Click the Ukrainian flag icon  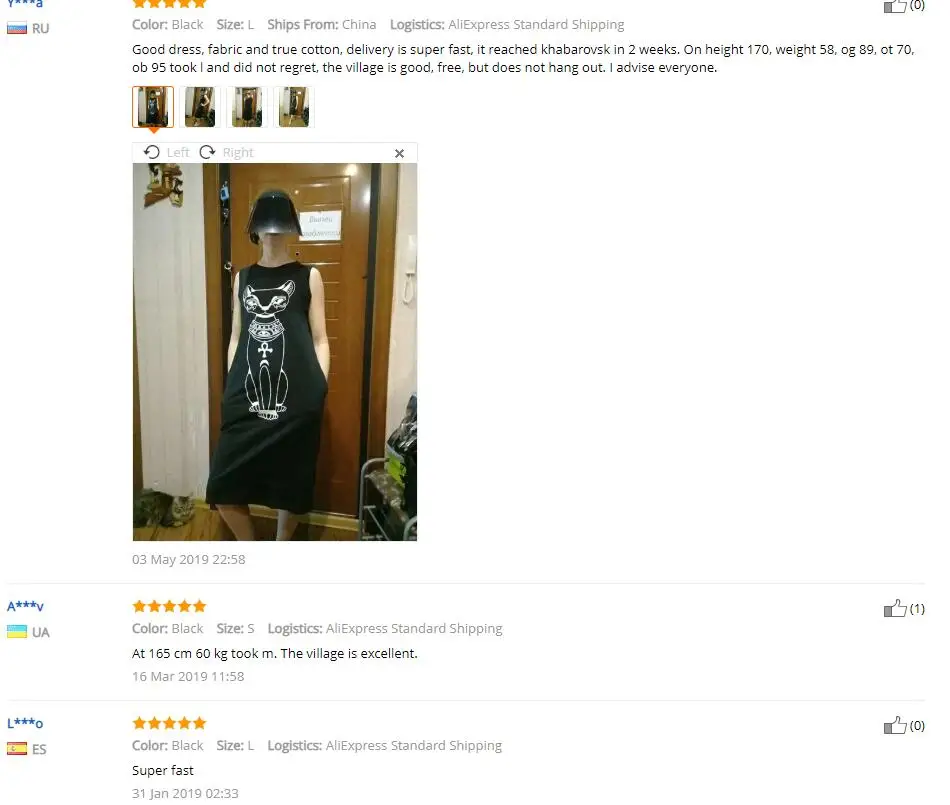(x=17, y=632)
